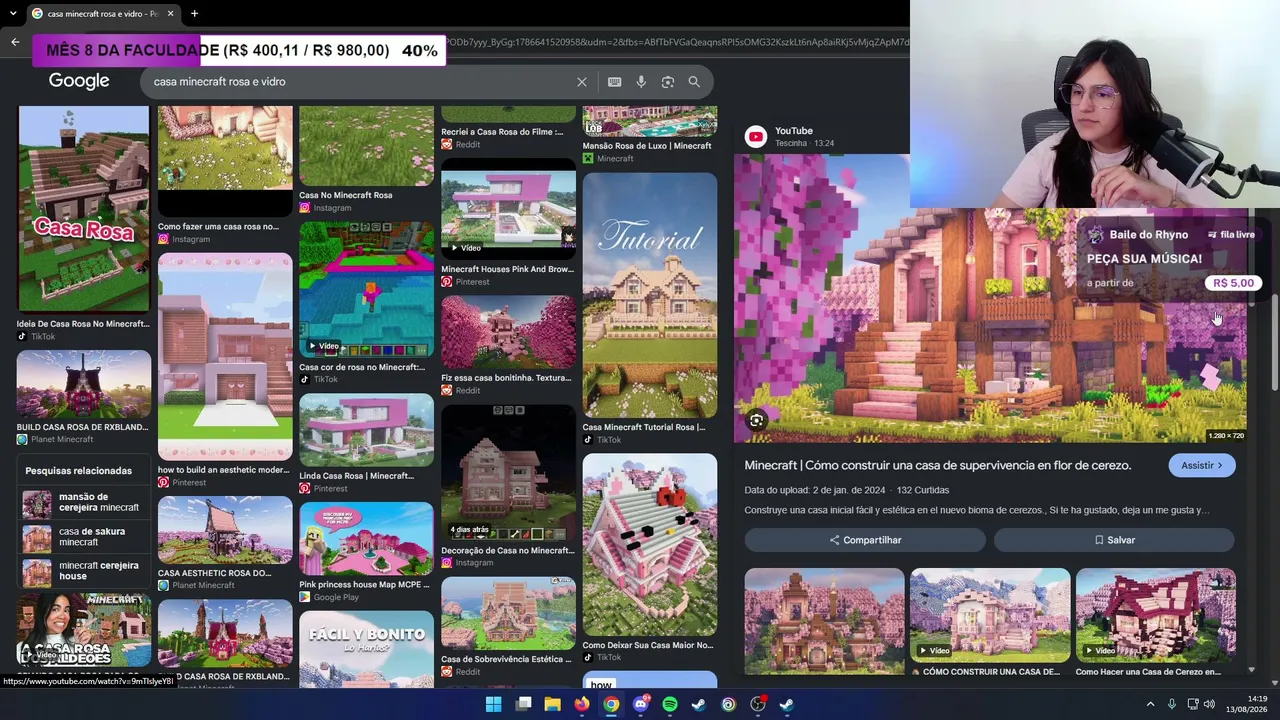Go back with the browser back arrow

pos(15,41)
